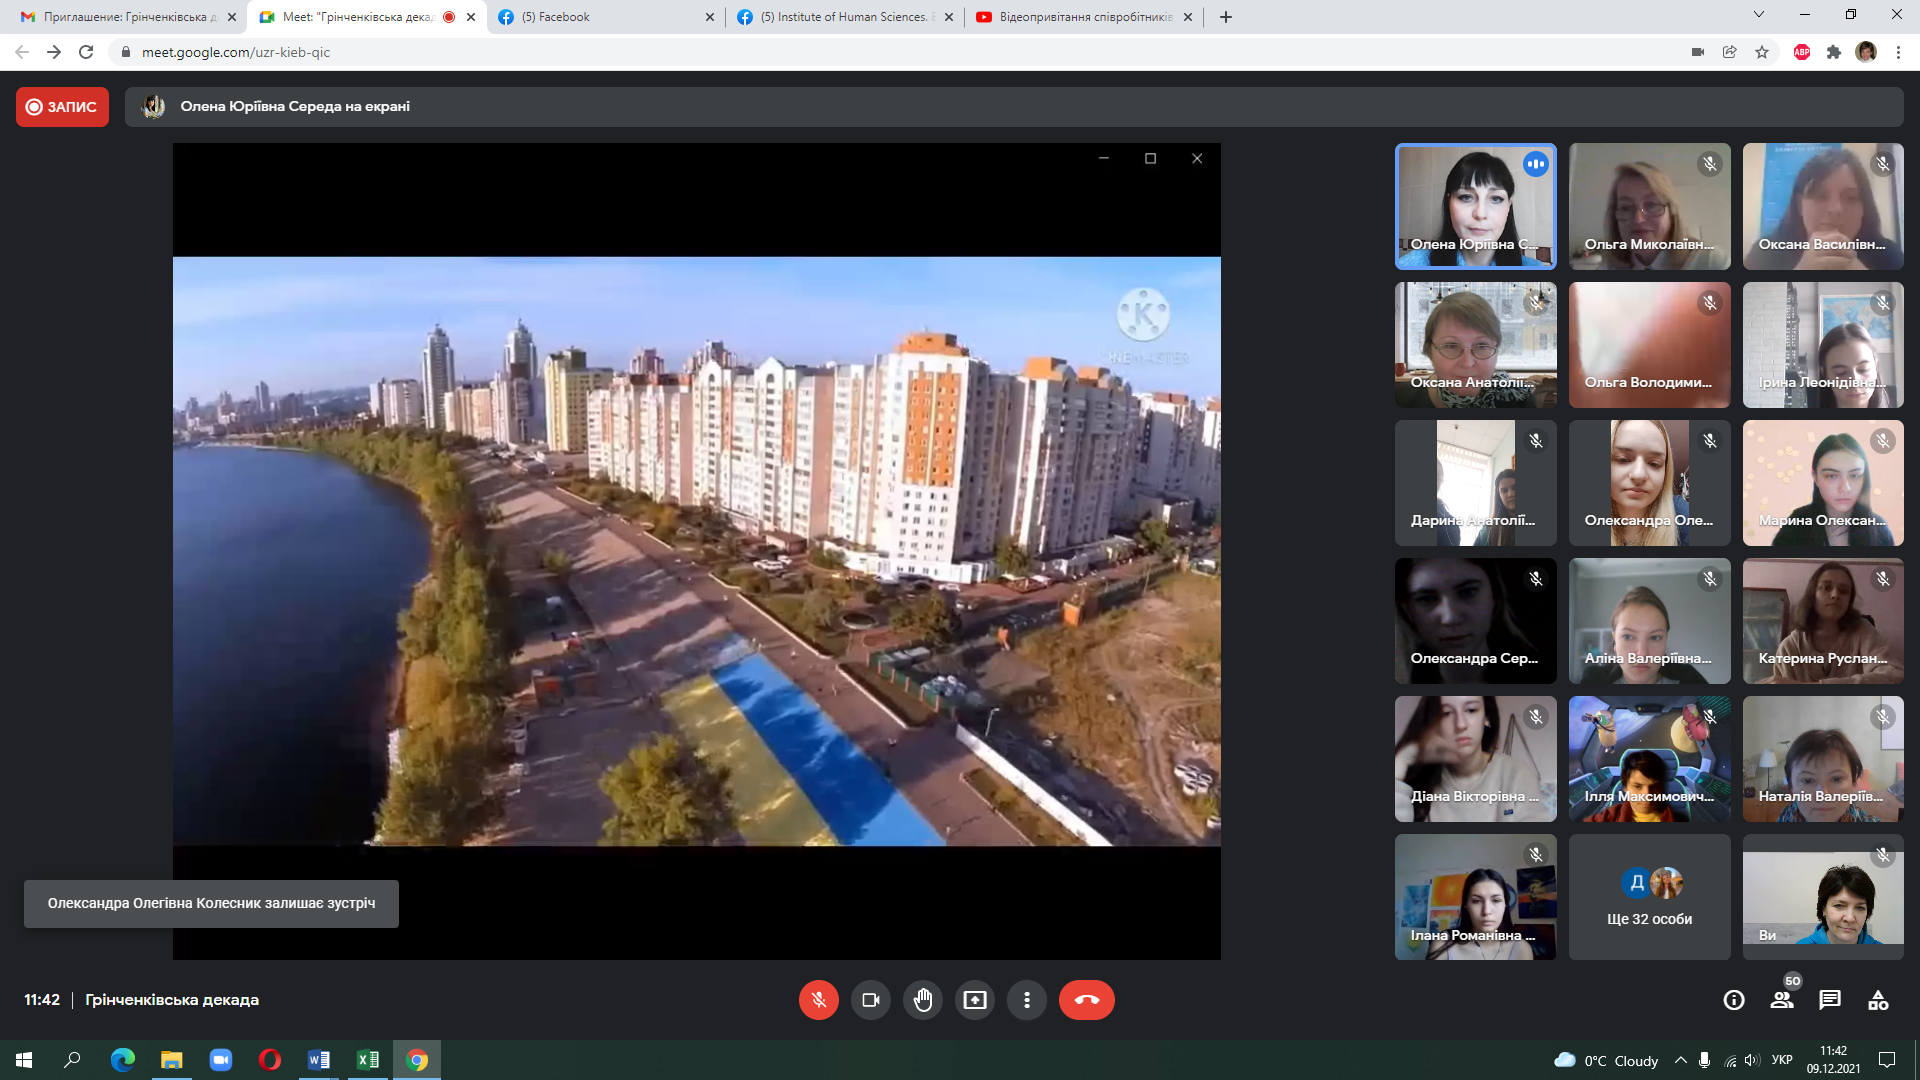Toggle the microphone mute button
The height and width of the screenshot is (1080, 1920).
[x=818, y=1000]
